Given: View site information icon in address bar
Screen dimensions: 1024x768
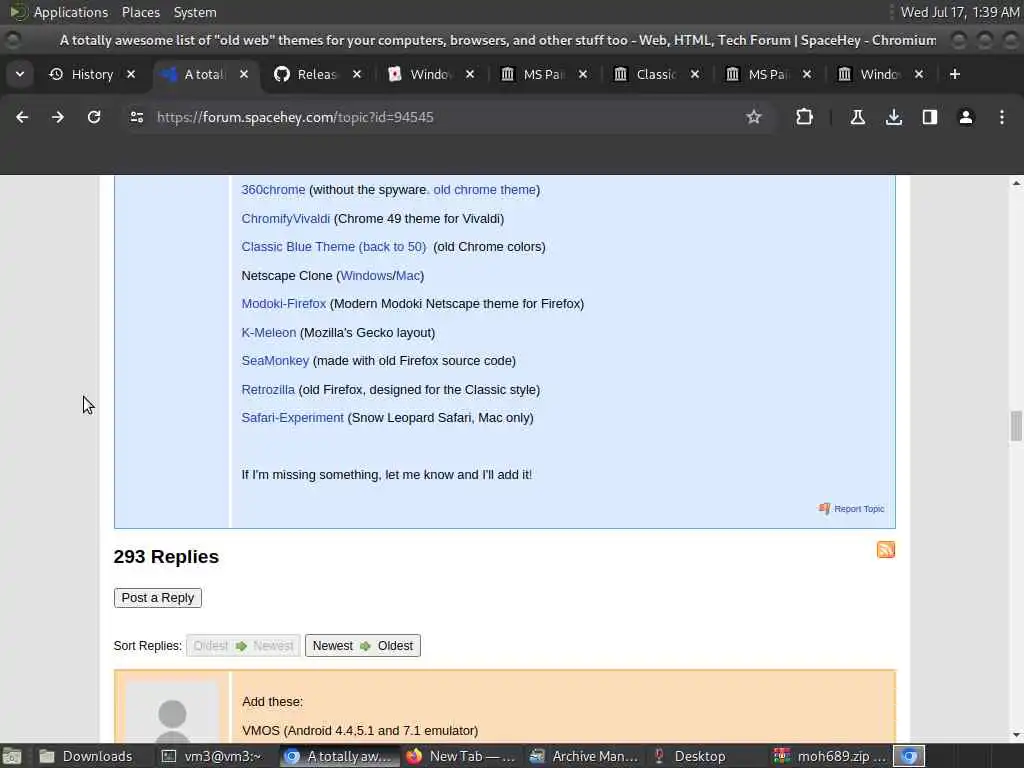Looking at the screenshot, I should [136, 117].
